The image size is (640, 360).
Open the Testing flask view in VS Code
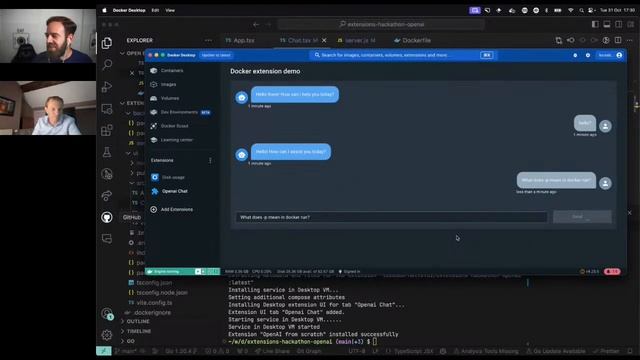[107, 152]
